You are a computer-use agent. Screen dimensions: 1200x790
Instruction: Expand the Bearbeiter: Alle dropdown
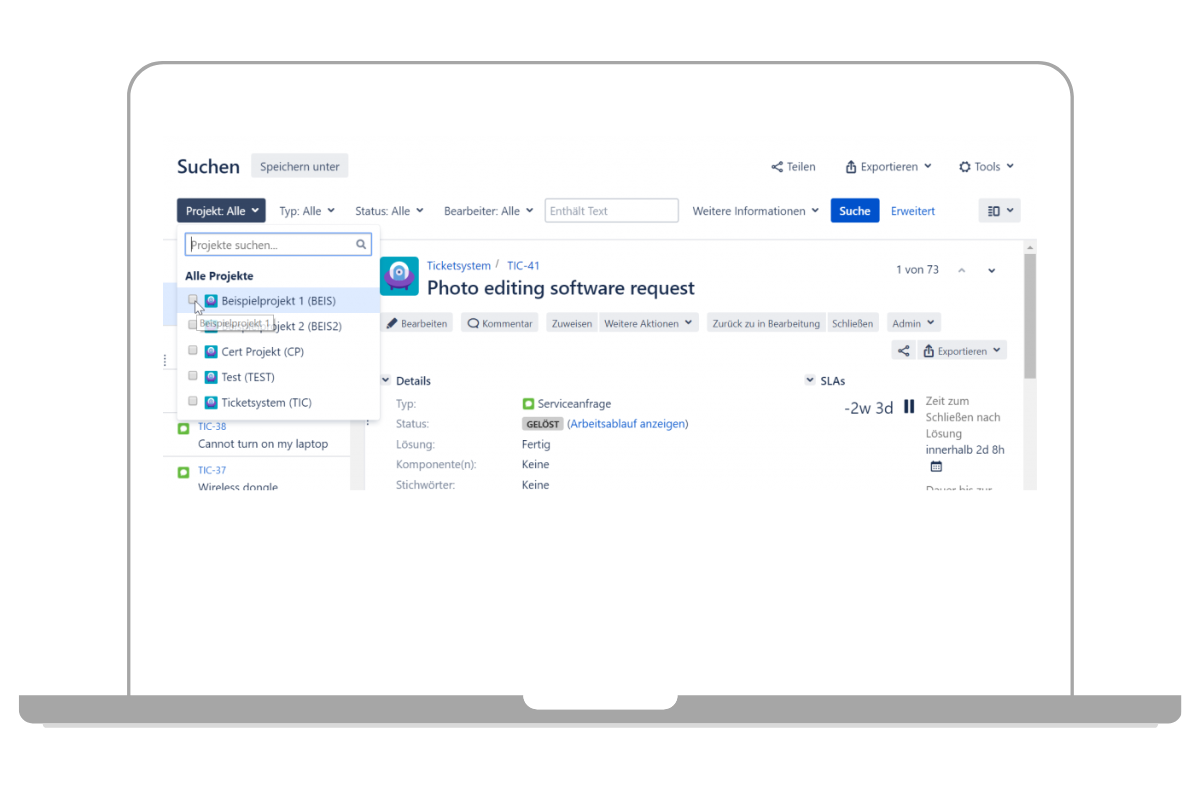[x=487, y=211]
